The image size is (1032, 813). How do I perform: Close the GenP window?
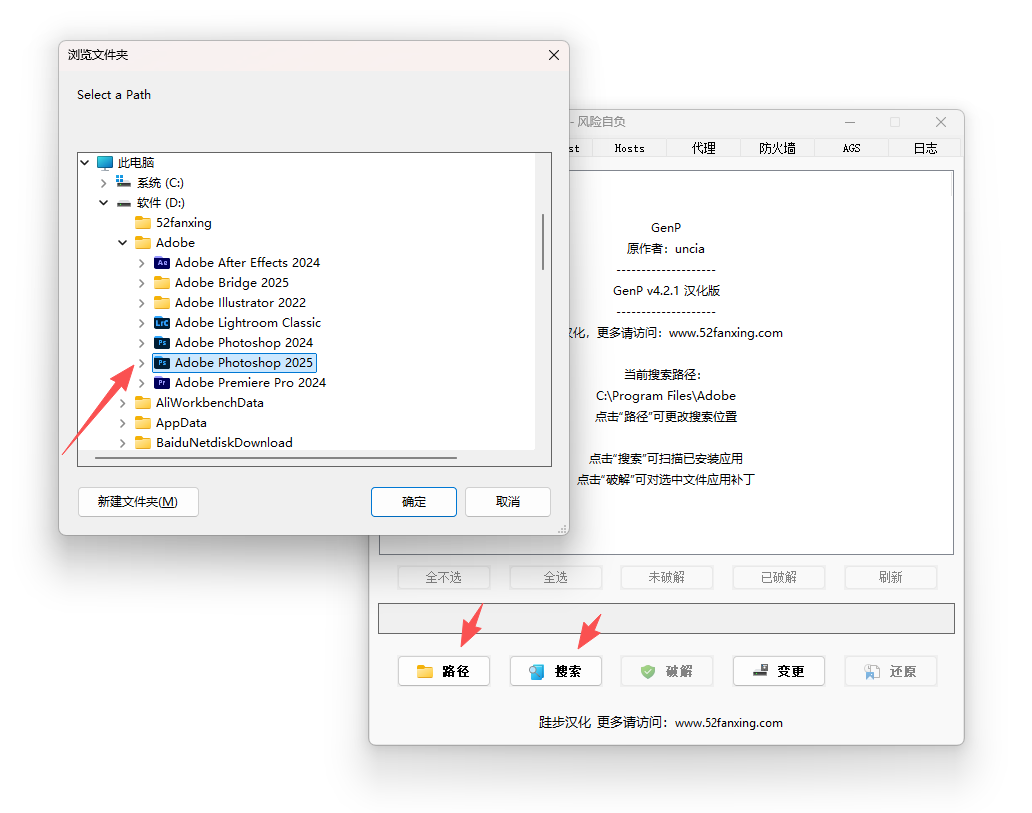941,122
